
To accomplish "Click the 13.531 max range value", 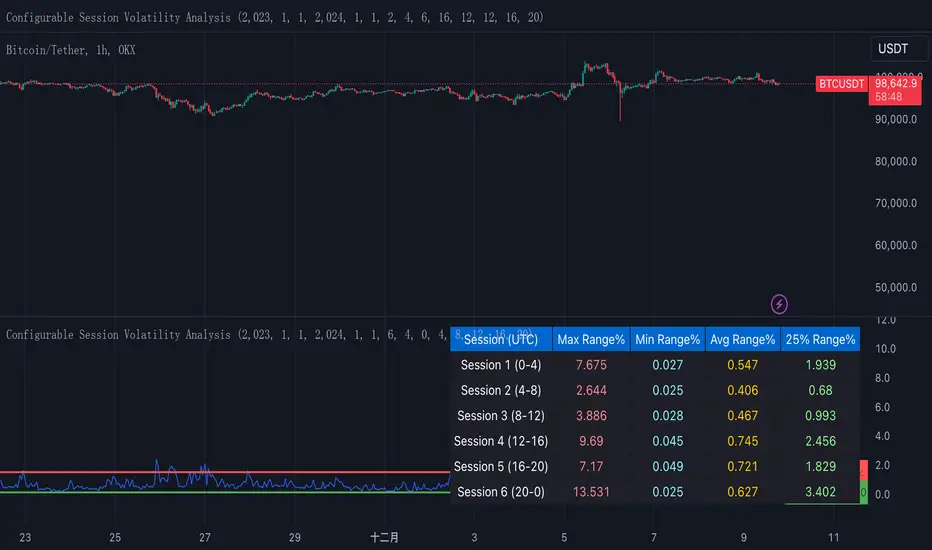I will click(591, 492).
